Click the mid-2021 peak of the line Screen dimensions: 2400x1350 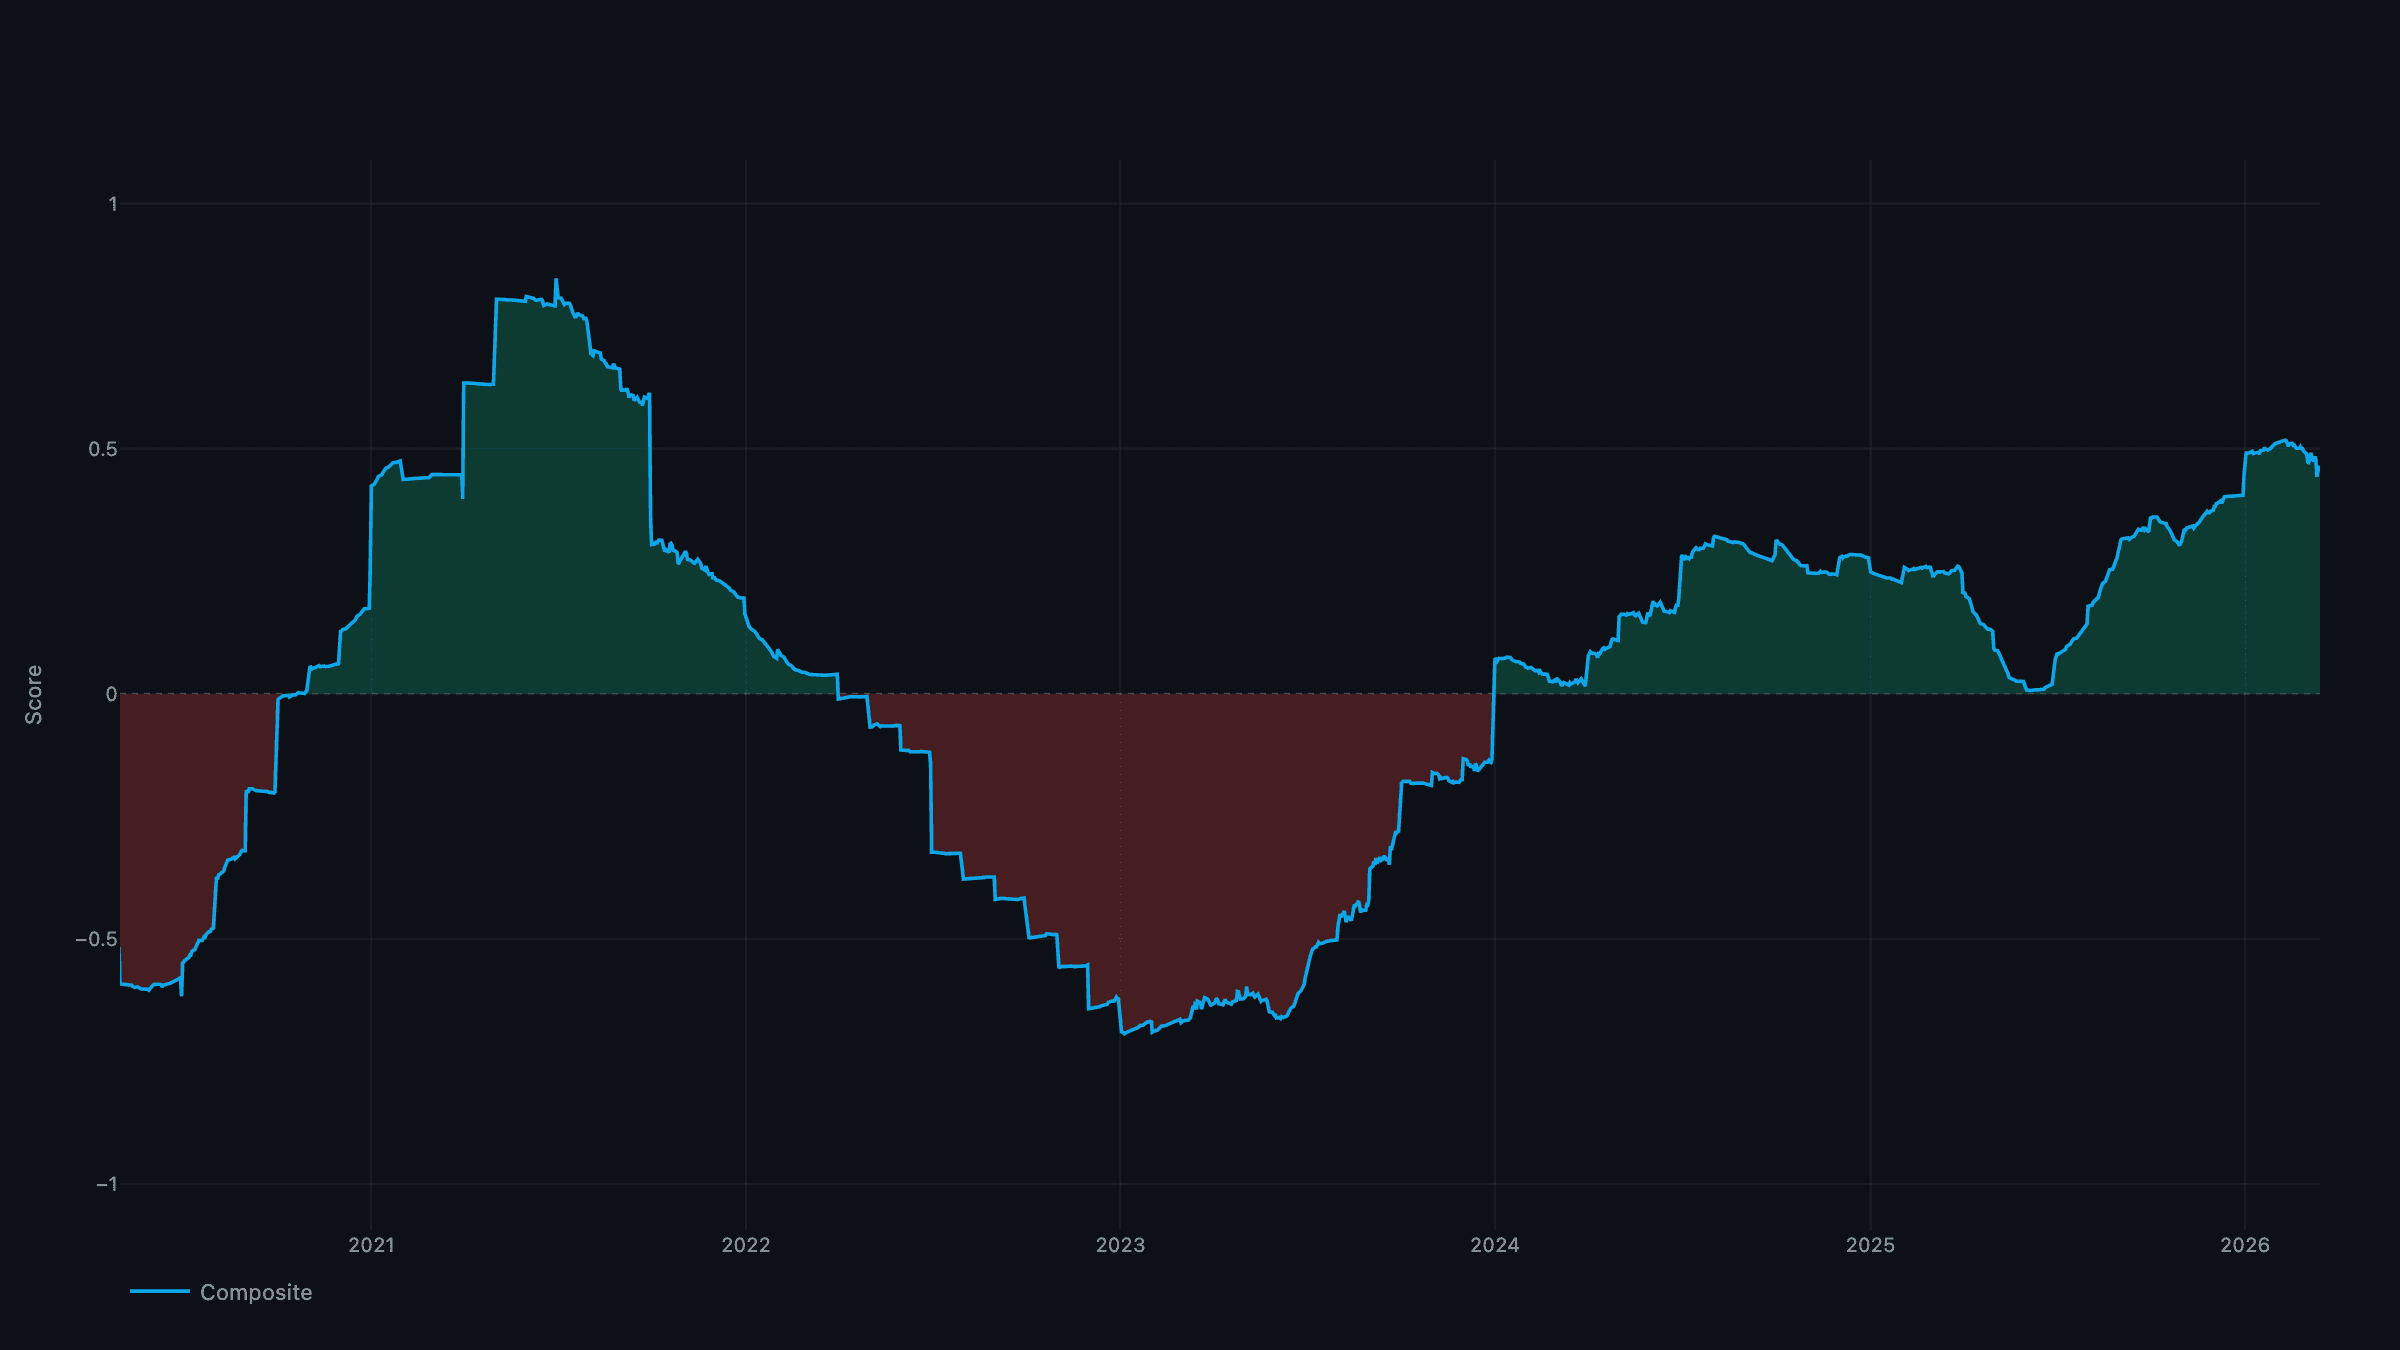click(x=556, y=281)
